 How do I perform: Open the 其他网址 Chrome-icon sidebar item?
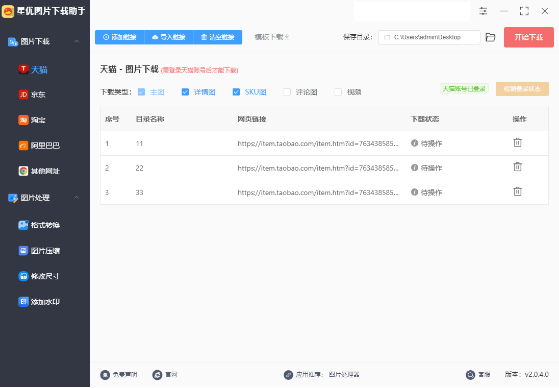39,171
